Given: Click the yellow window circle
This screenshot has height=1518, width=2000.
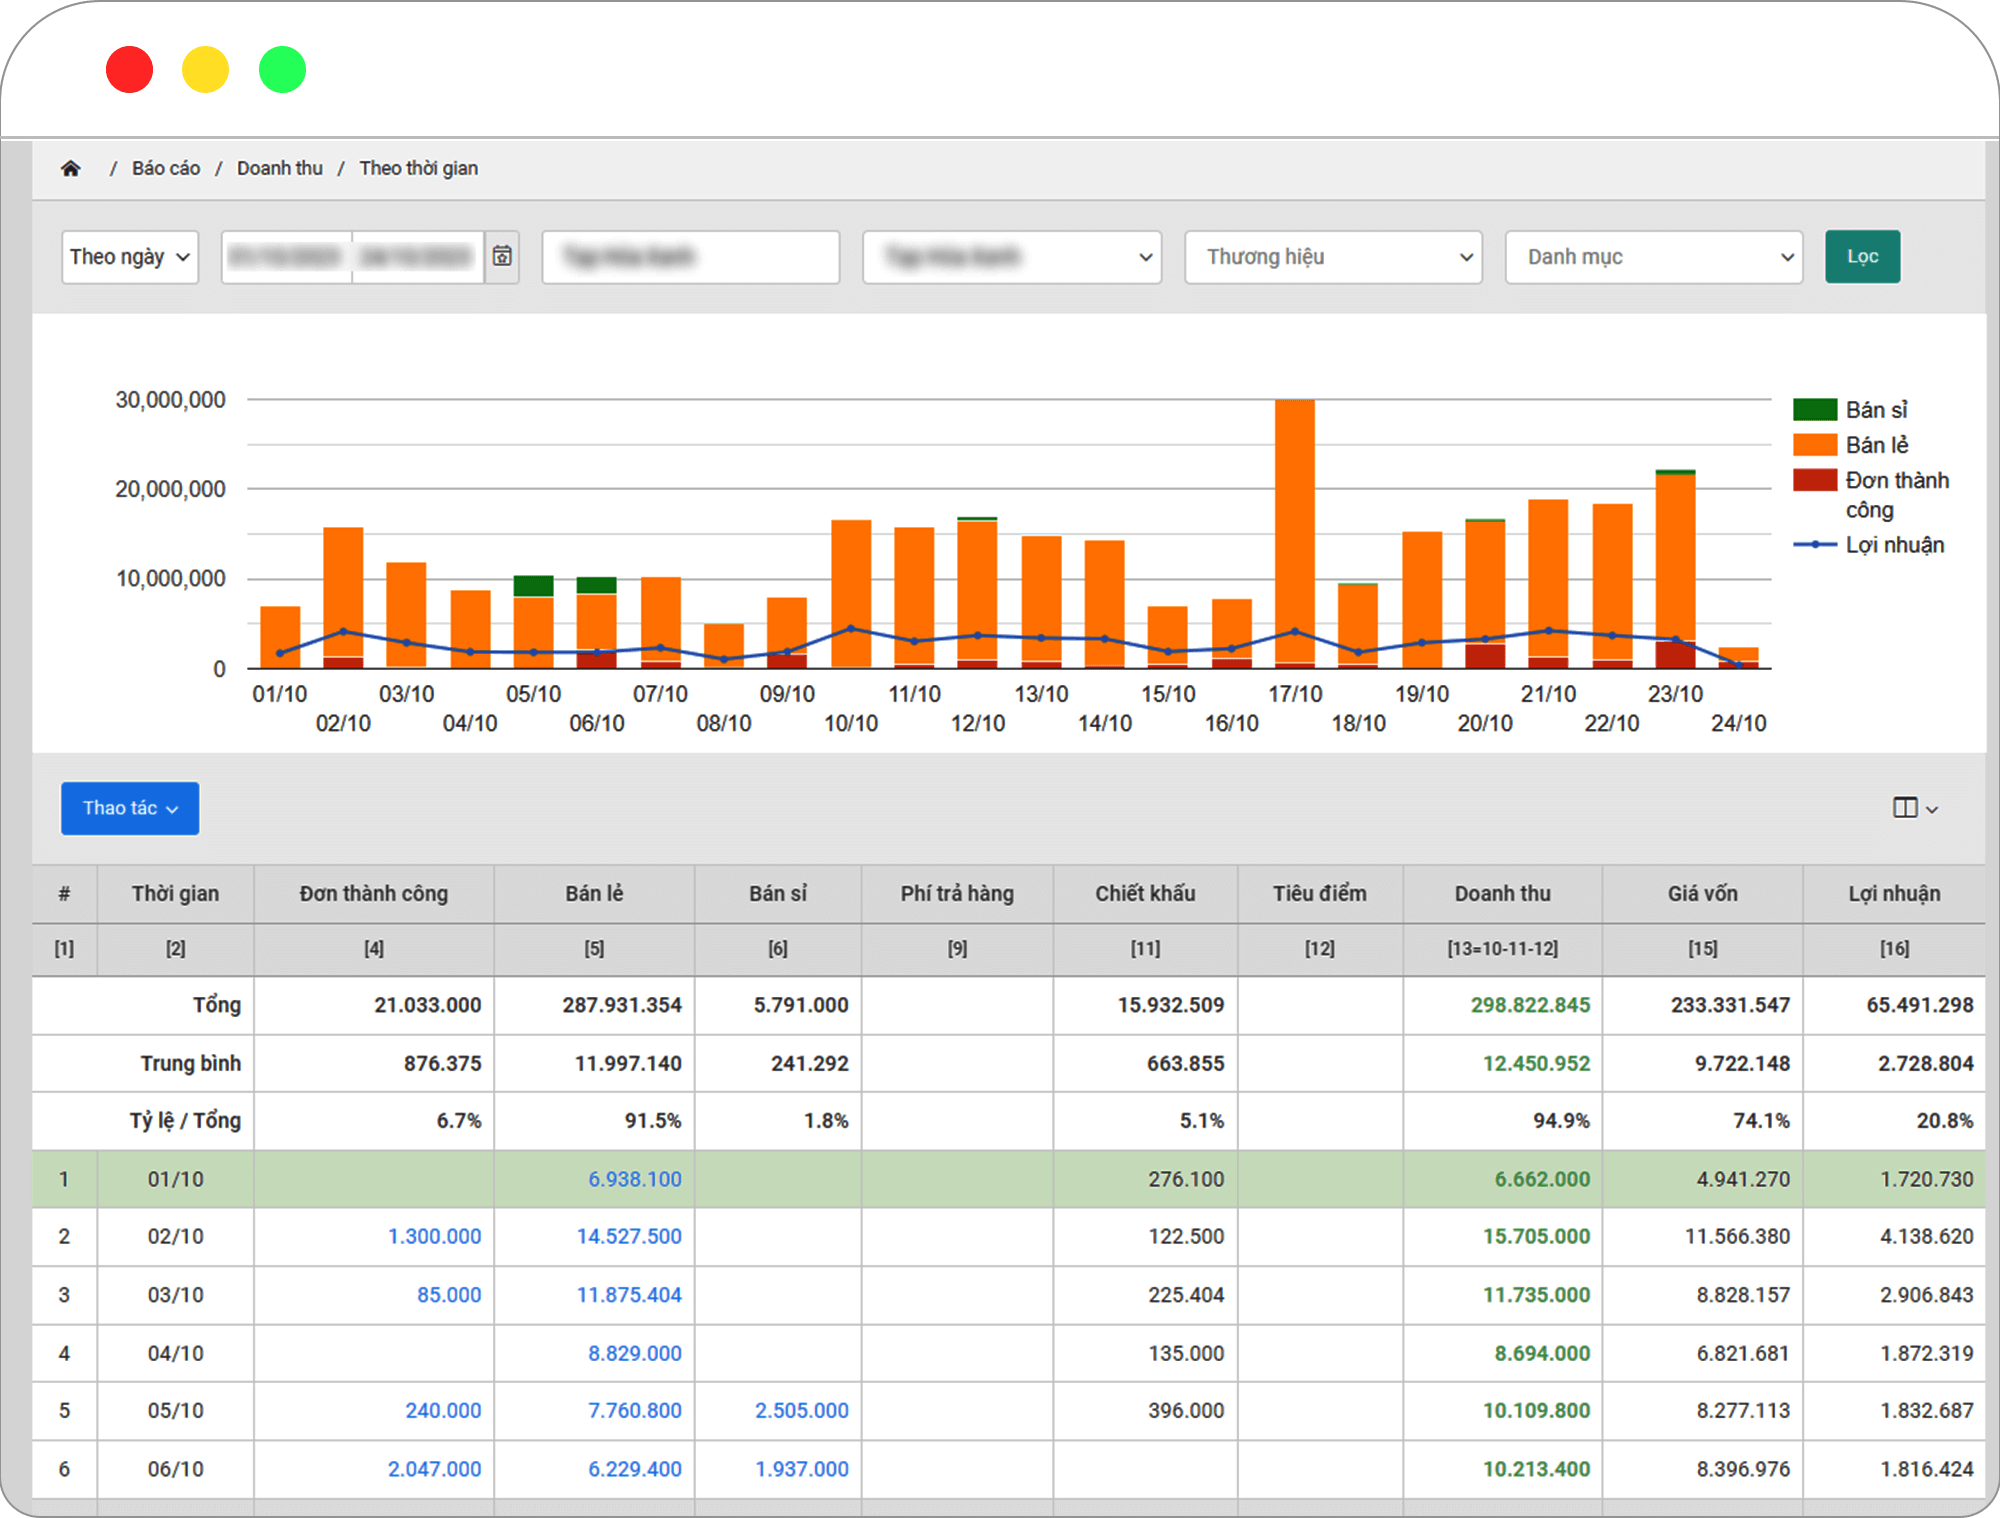Looking at the screenshot, I should pos(206,70).
